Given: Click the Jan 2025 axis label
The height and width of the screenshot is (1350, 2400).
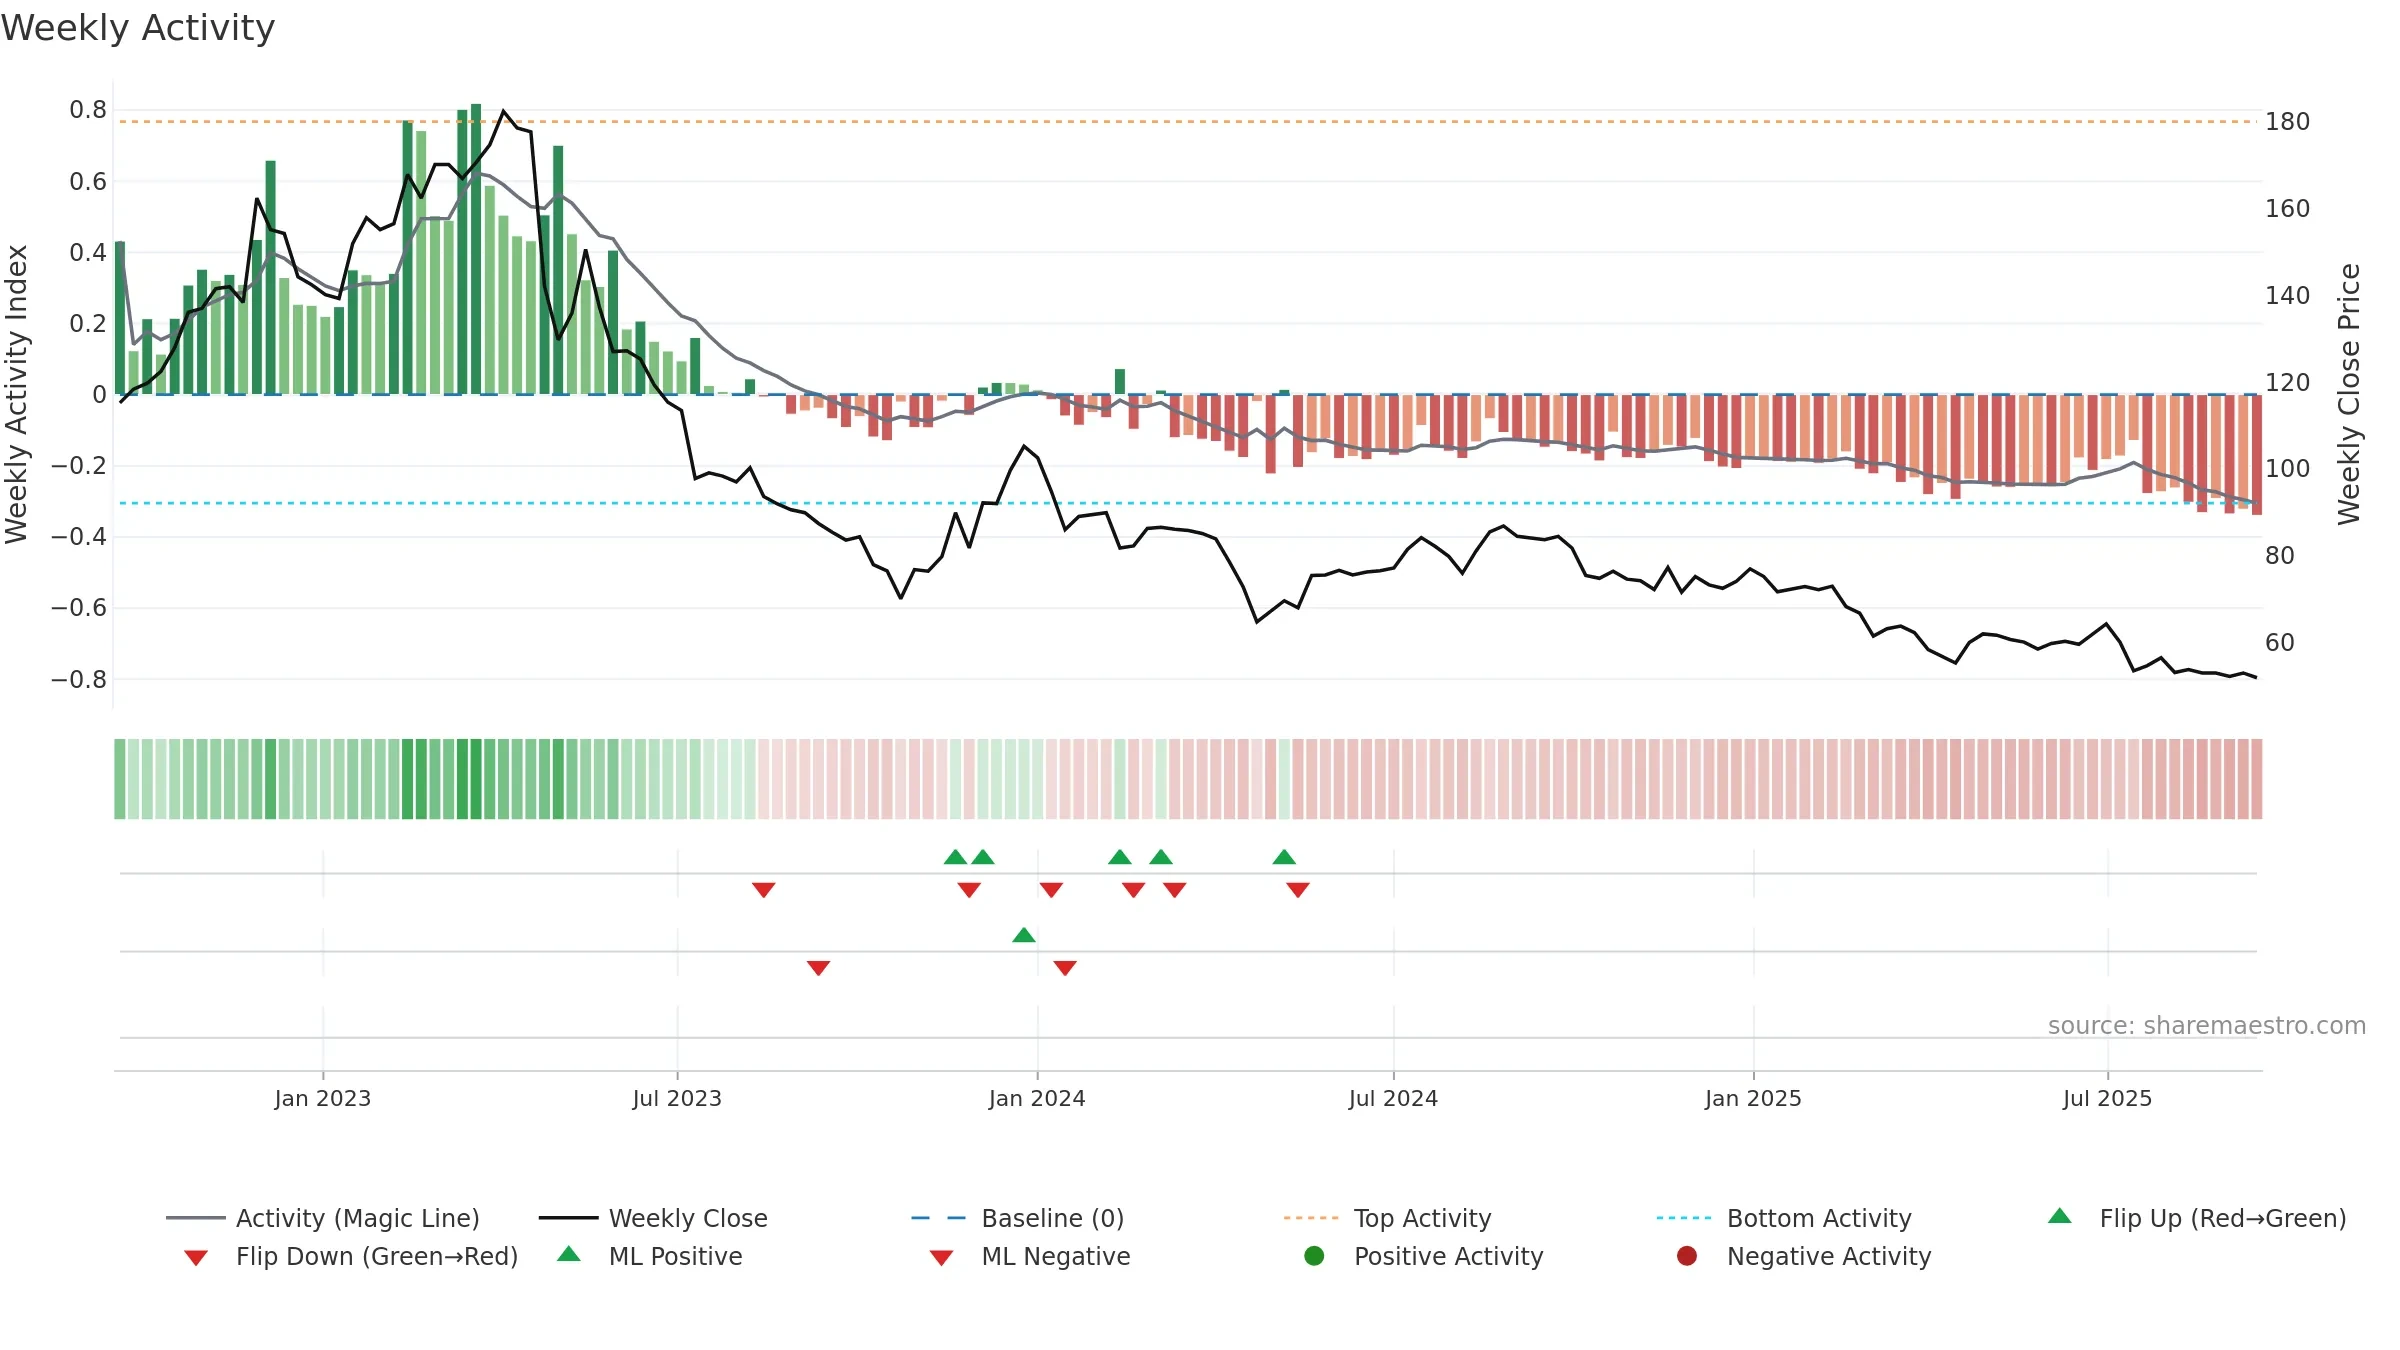Looking at the screenshot, I should 1753,1099.
